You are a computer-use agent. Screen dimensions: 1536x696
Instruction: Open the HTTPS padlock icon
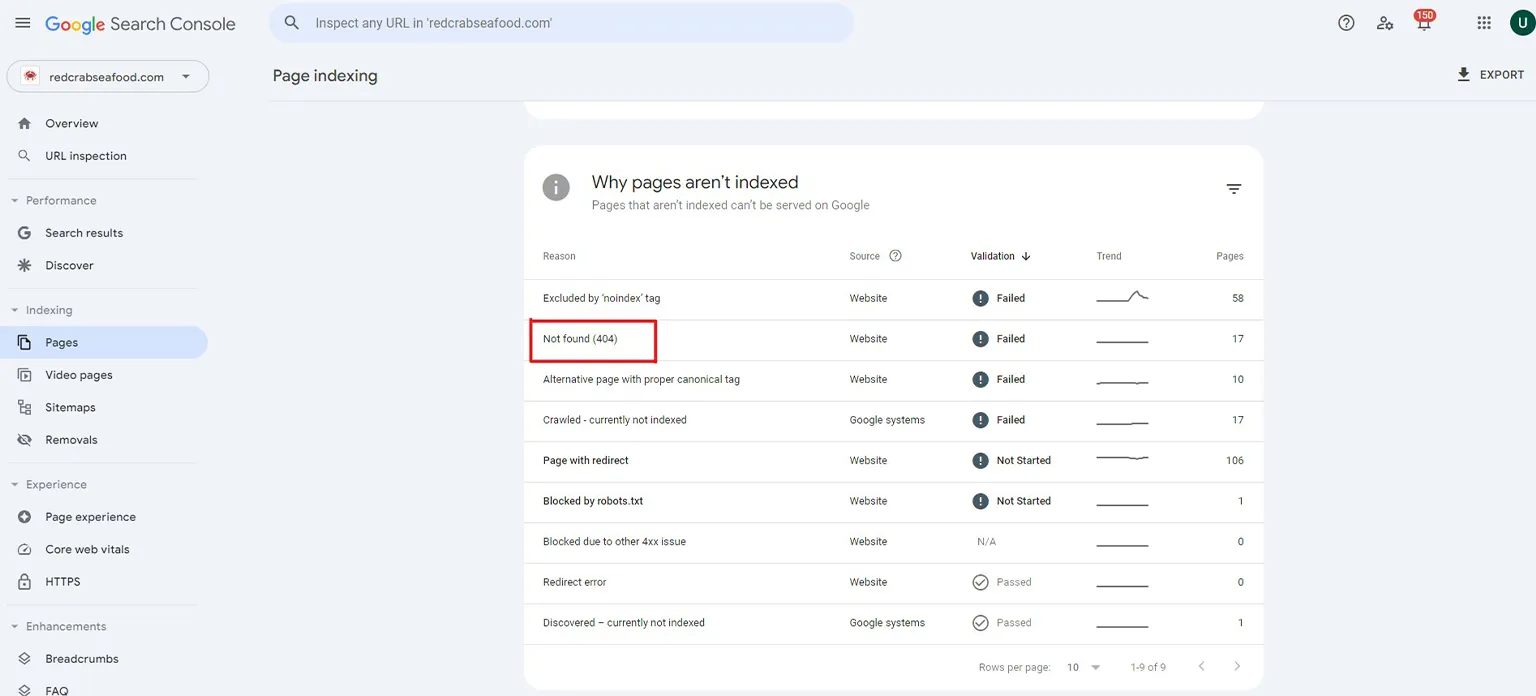point(24,581)
